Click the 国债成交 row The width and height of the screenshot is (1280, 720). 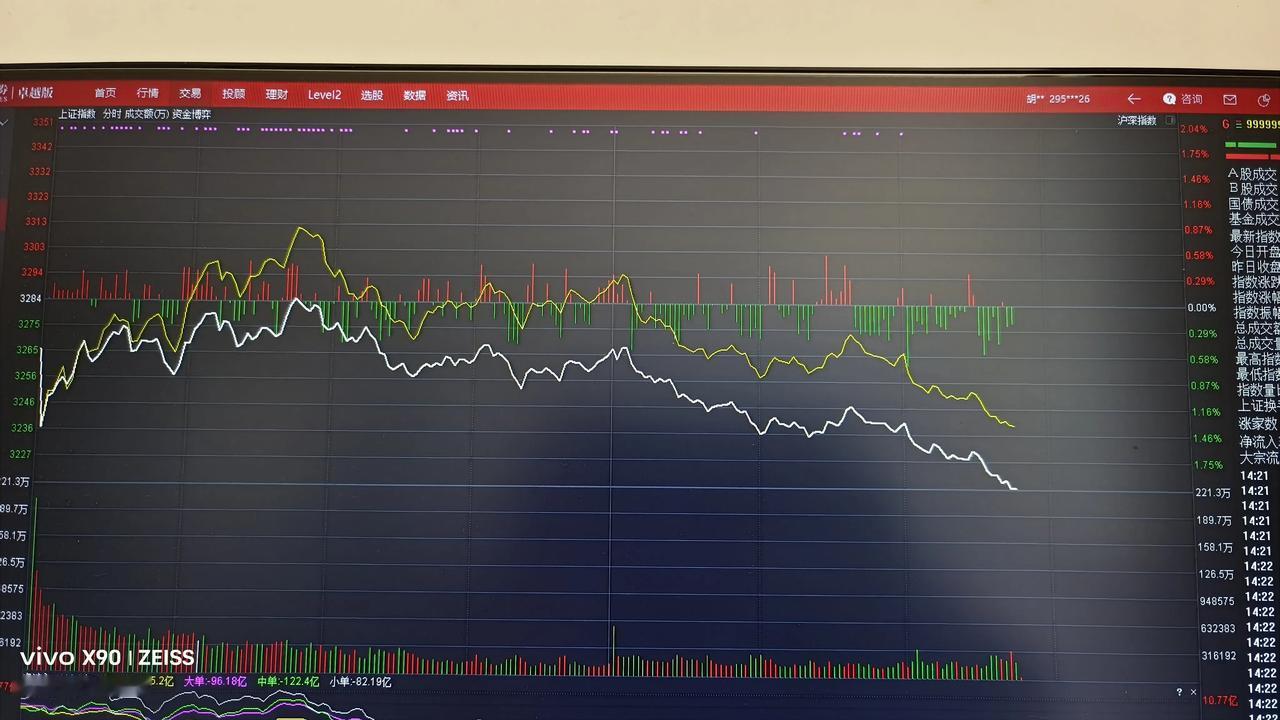1254,204
